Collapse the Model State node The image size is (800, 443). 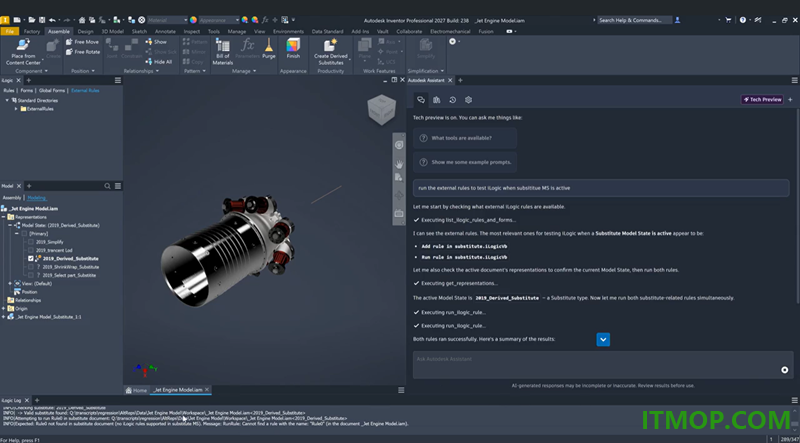coord(10,225)
